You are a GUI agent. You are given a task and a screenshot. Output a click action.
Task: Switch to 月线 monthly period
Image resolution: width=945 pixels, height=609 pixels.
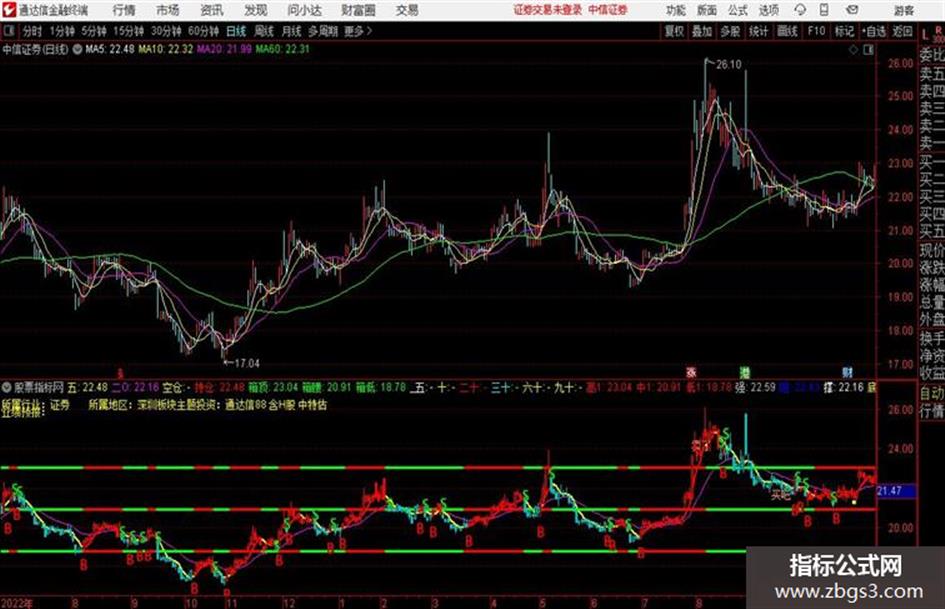[292, 31]
